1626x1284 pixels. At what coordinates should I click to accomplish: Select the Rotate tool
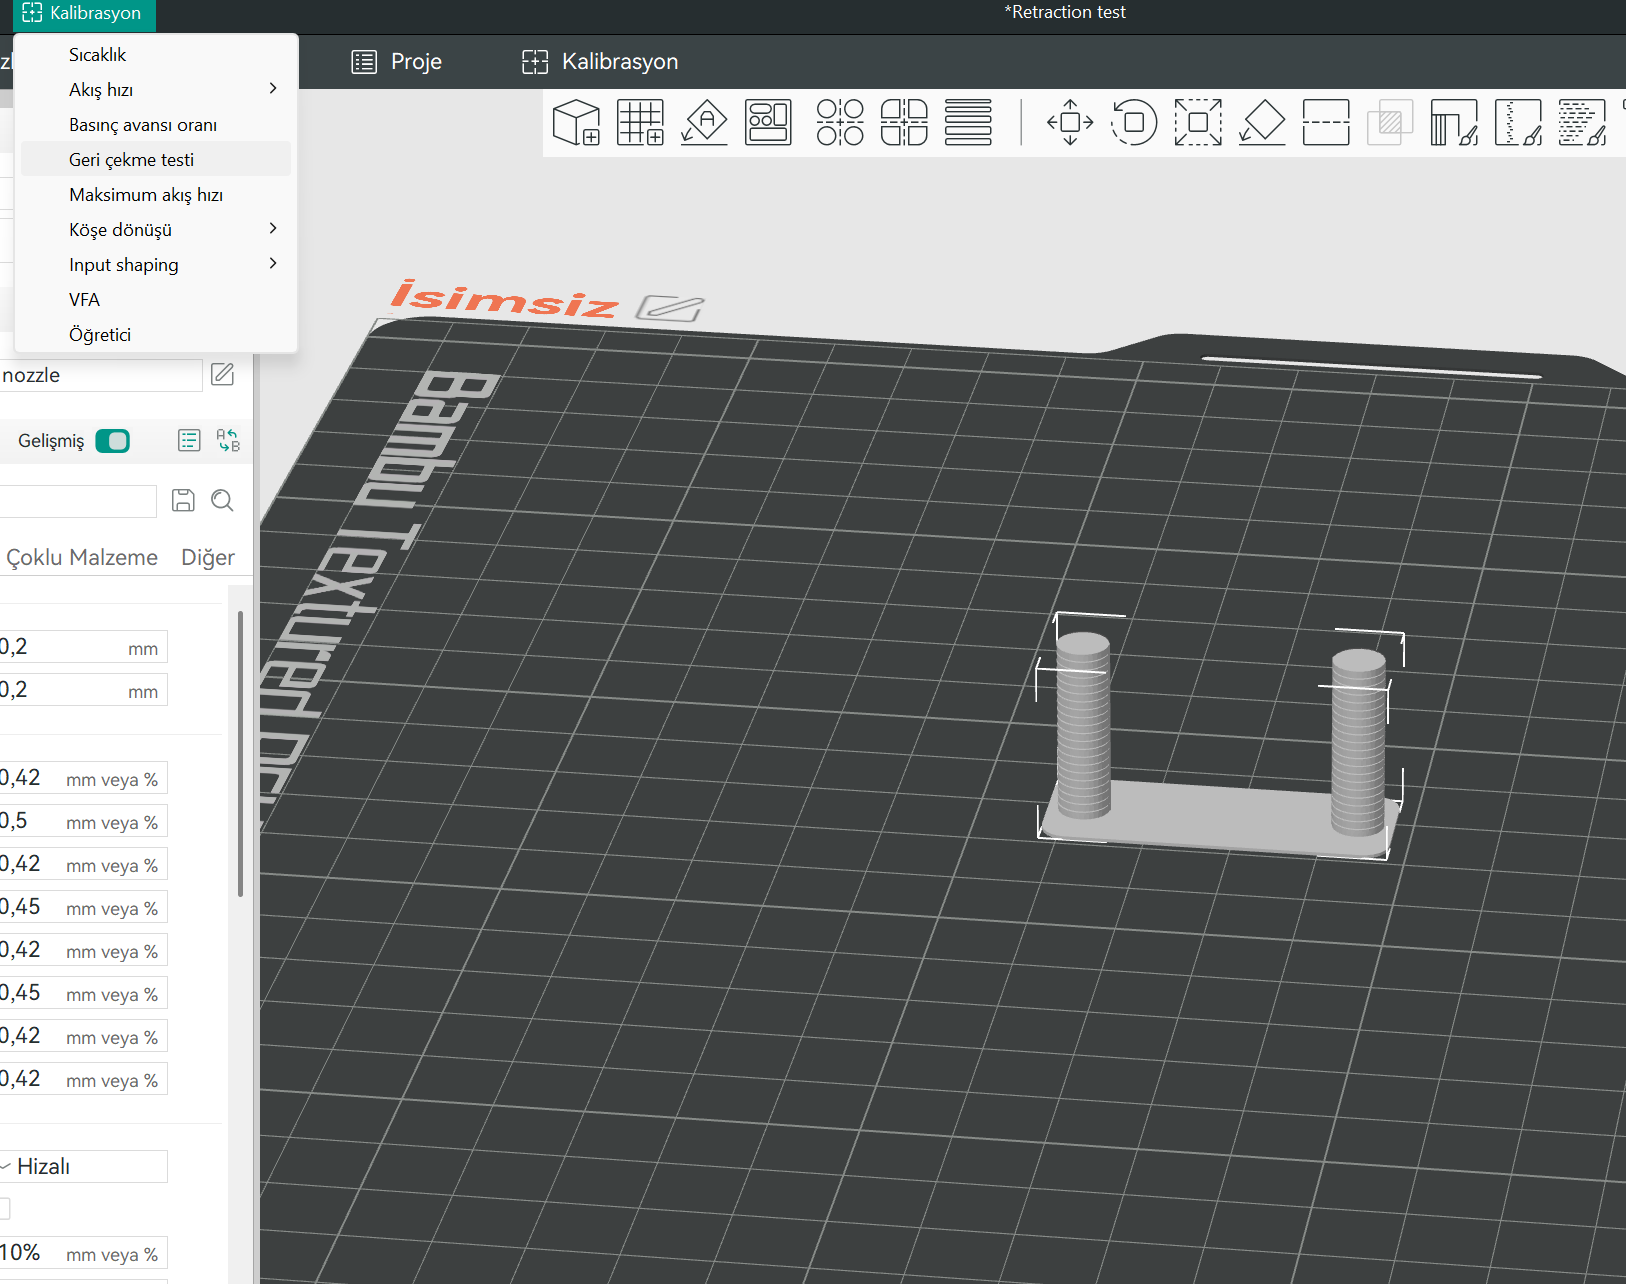(1134, 123)
